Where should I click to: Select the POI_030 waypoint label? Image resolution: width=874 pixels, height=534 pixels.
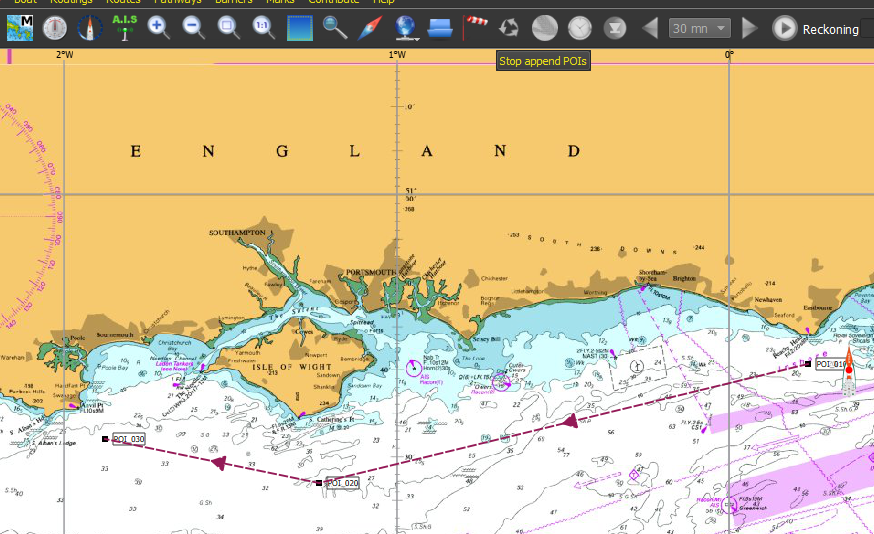click(x=128, y=439)
